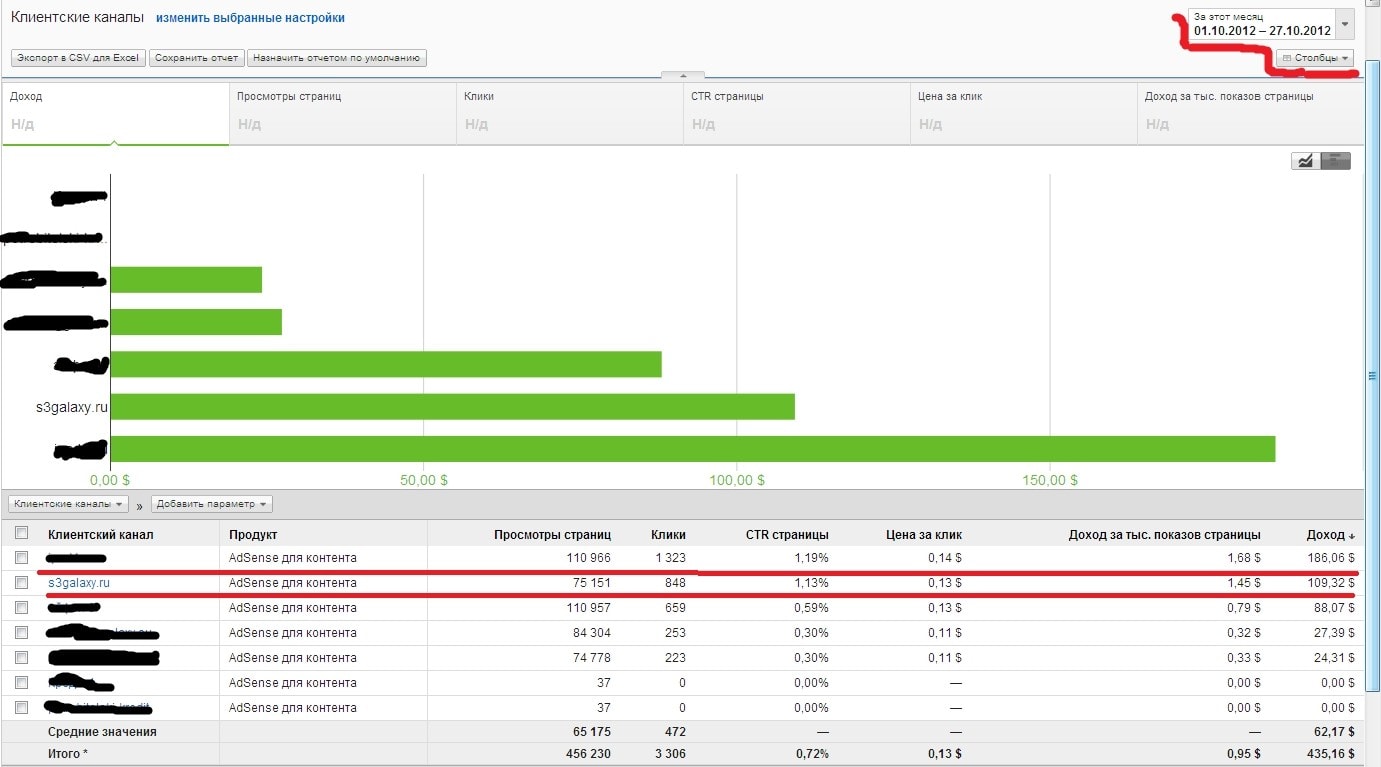Open the изменить выбранные настройки link
This screenshot has width=1381, height=767.
(250, 18)
